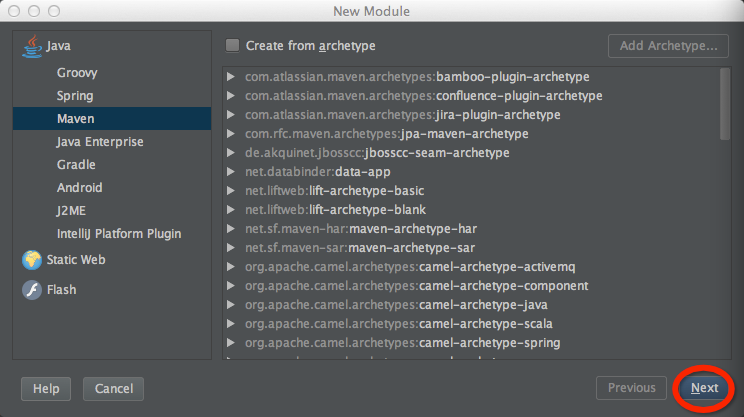Choose Java Enterprise in the module list
This screenshot has width=744, height=417.
(100, 142)
